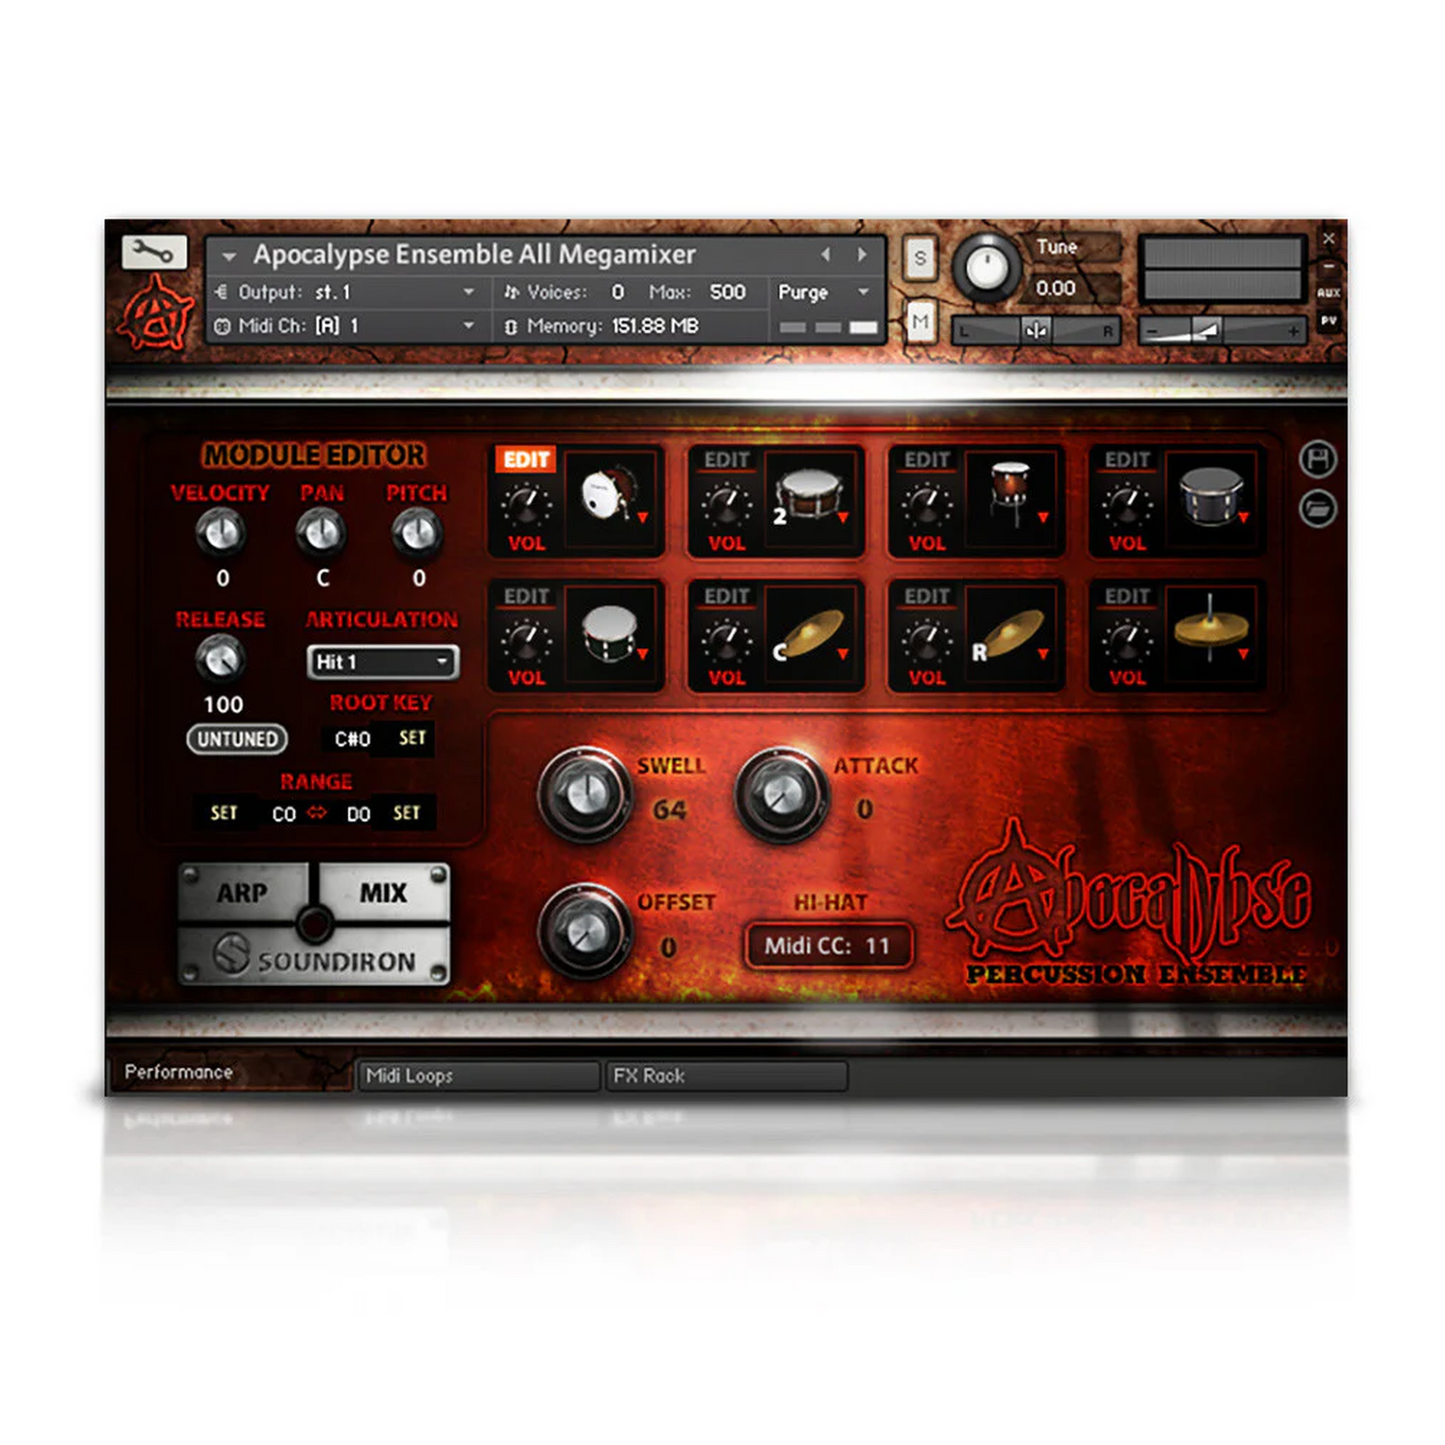Toggle the Mute M button
The image size is (1445, 1445).
pos(920,322)
